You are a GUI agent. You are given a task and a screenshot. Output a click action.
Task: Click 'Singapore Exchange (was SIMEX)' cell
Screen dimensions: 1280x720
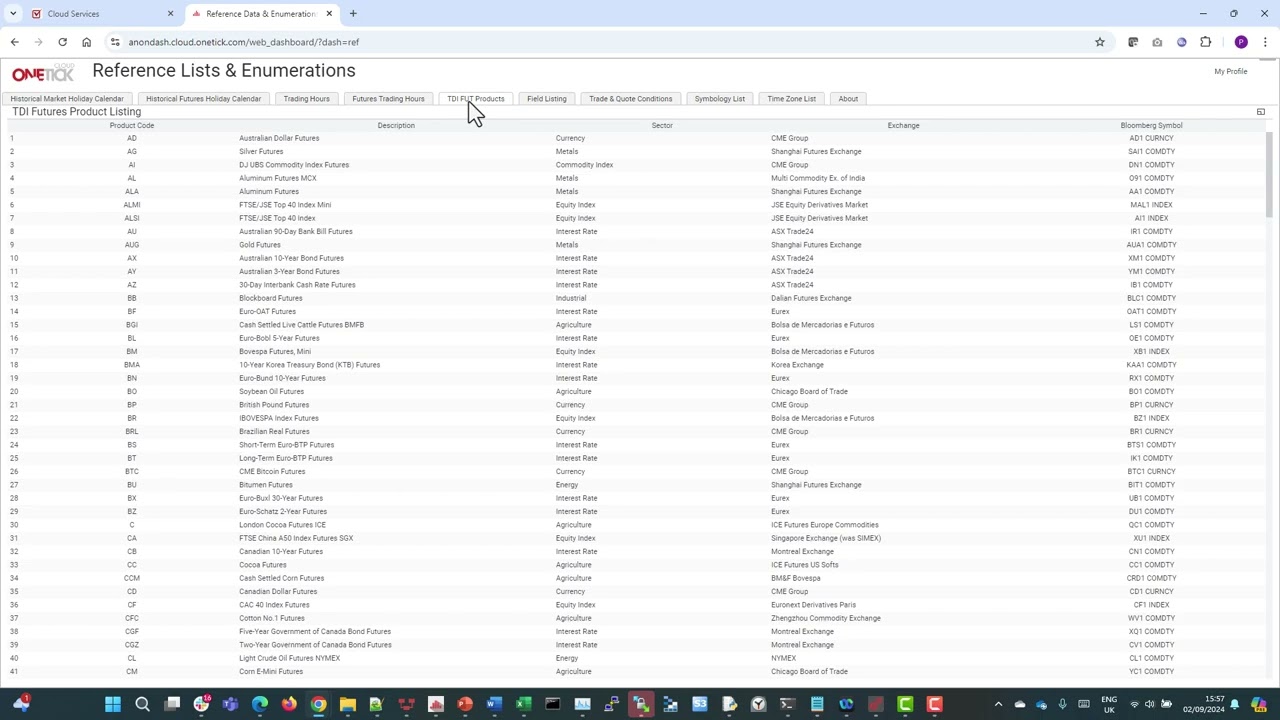[826, 538]
